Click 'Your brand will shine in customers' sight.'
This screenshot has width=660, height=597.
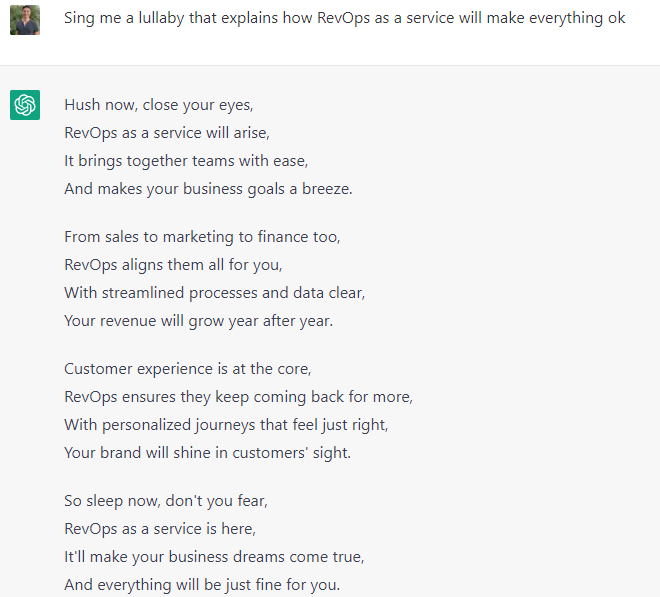tap(207, 452)
